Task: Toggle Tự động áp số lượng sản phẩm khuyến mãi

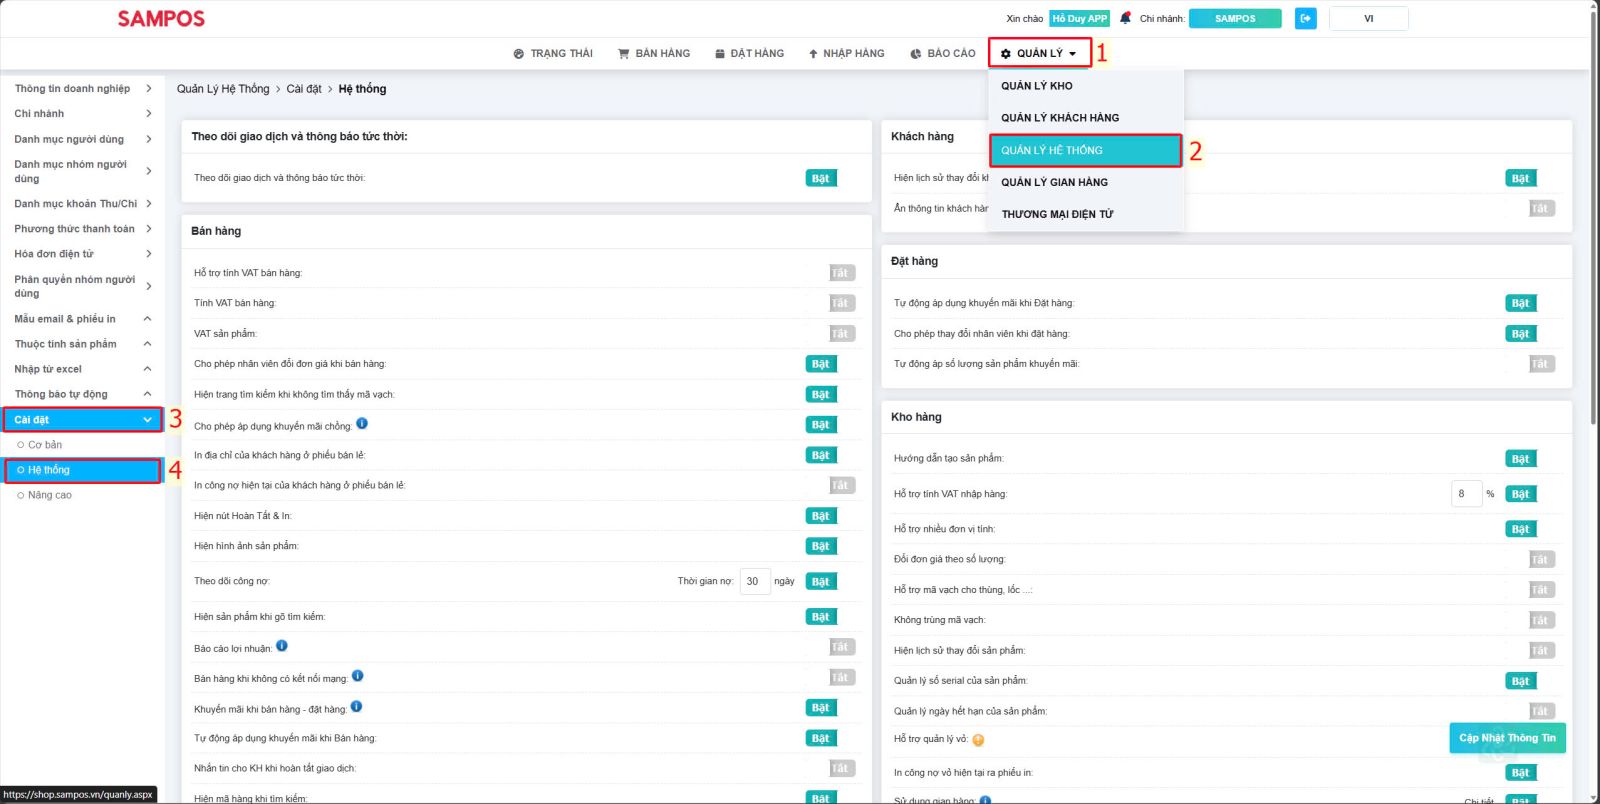Action: [1542, 364]
